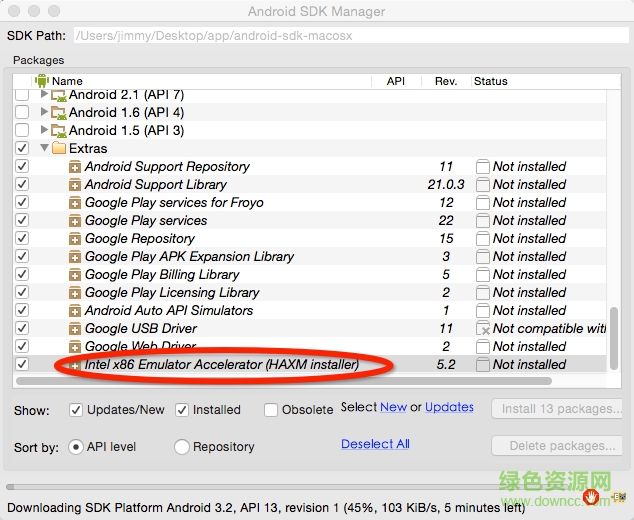
Task: Click the Google Repository package icon
Action: pyautogui.click(x=75, y=239)
